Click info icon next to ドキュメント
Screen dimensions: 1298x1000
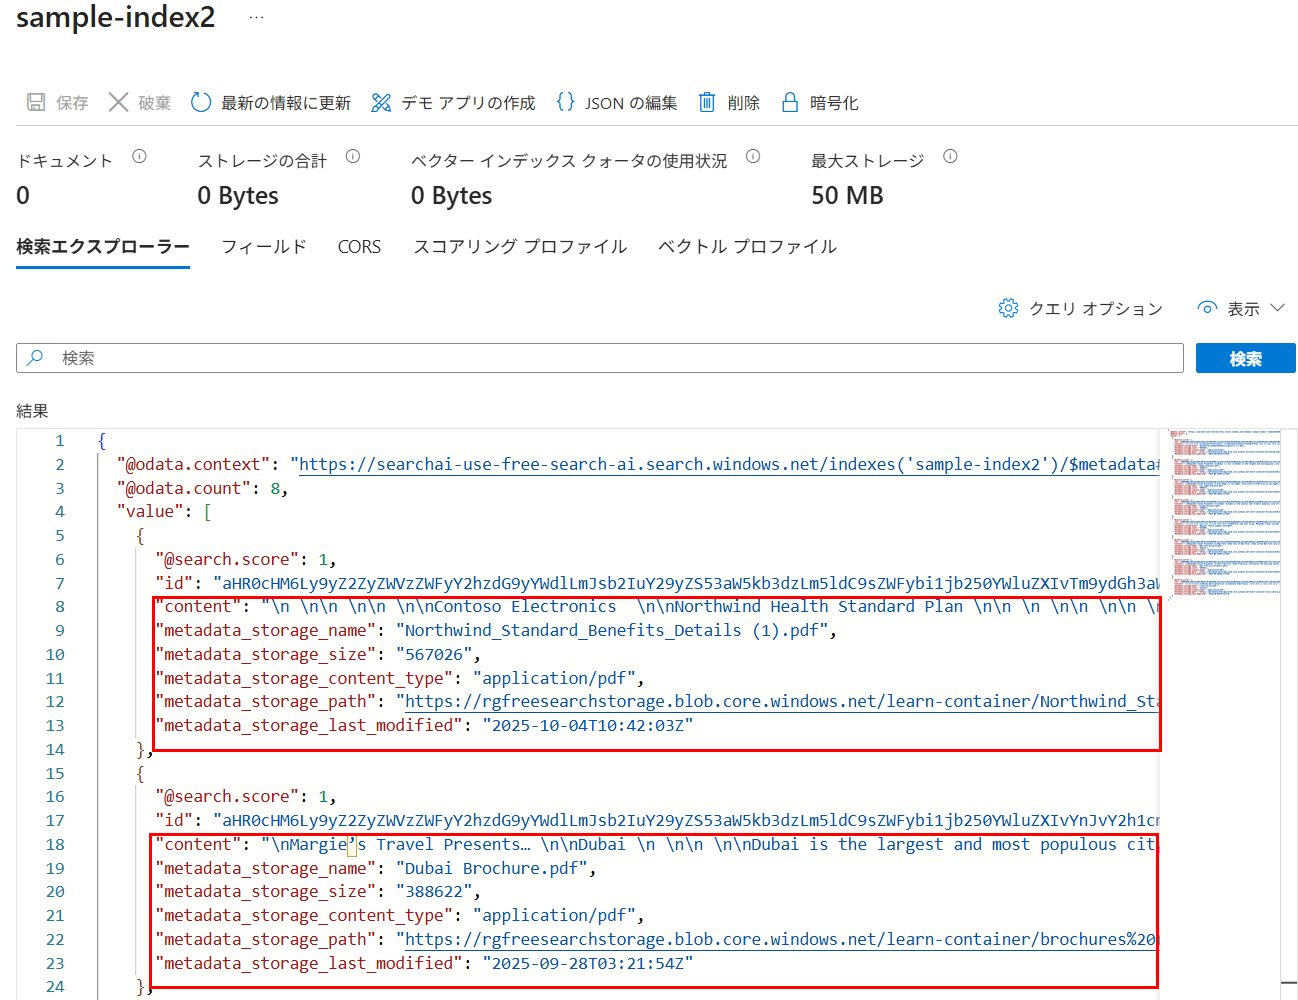tap(140, 156)
